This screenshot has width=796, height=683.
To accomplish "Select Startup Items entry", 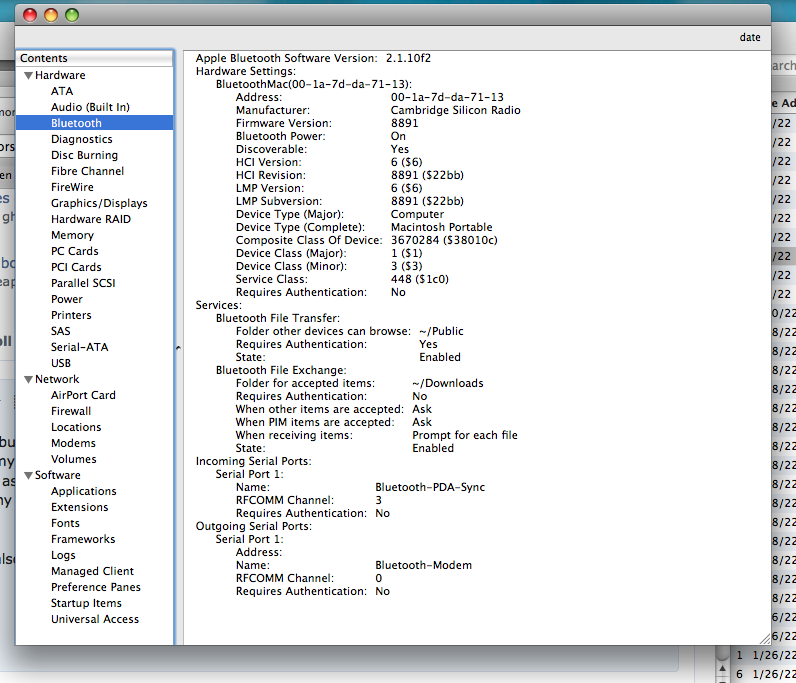I will [86, 603].
